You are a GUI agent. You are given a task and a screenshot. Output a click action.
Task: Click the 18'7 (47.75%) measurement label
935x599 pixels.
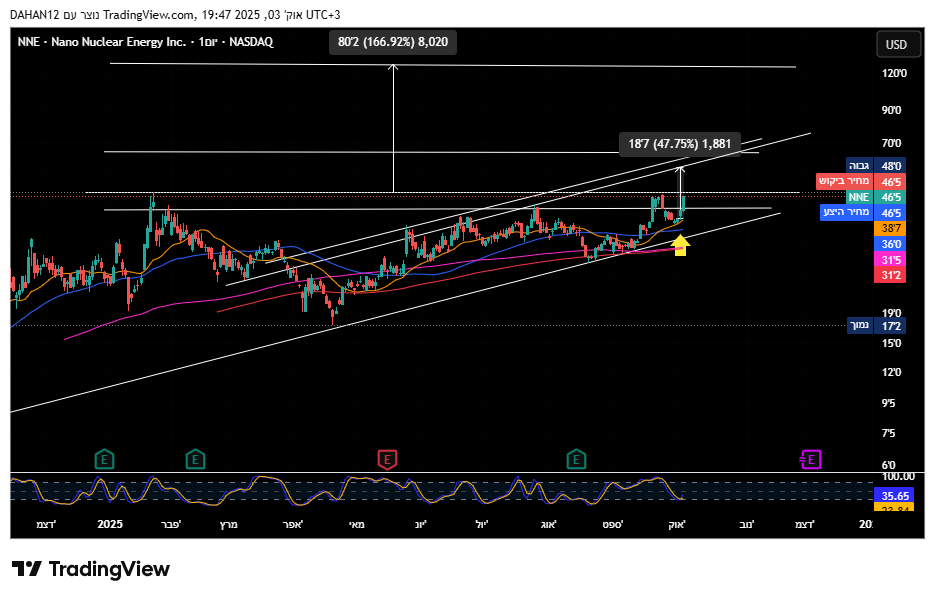click(680, 144)
